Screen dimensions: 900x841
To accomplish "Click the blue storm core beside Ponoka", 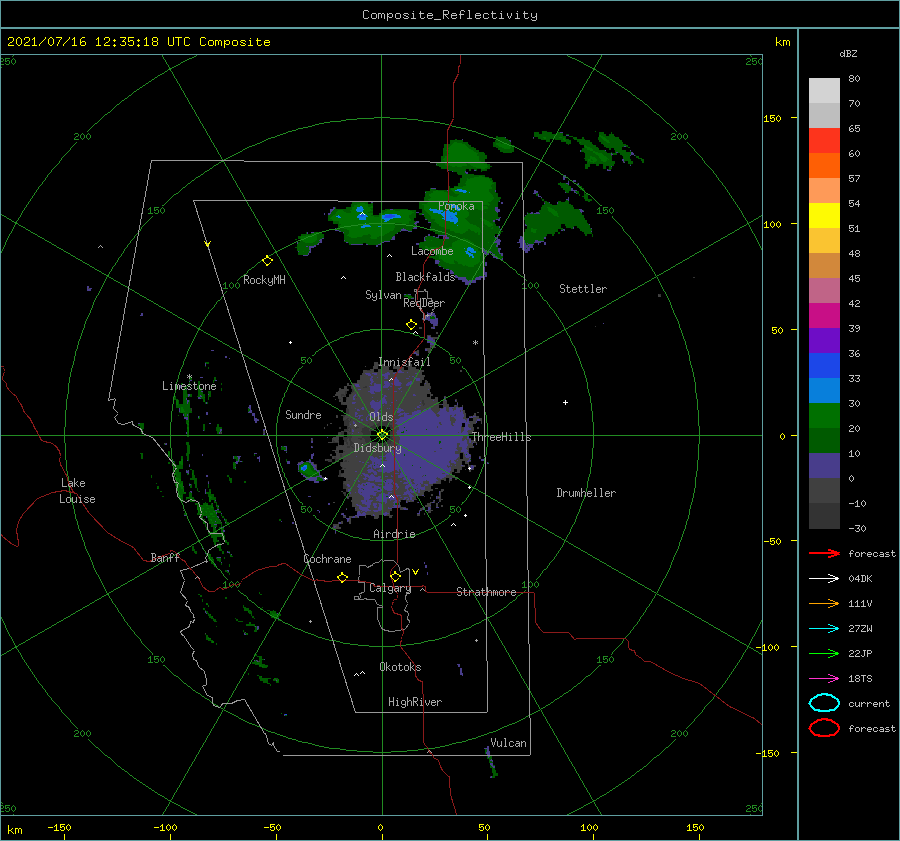I will click(x=449, y=217).
